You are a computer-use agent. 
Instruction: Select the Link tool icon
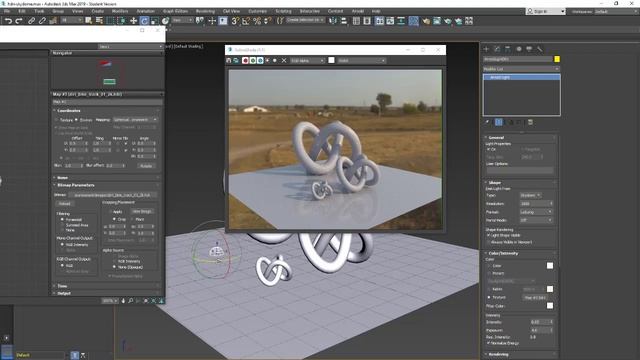(31, 21)
